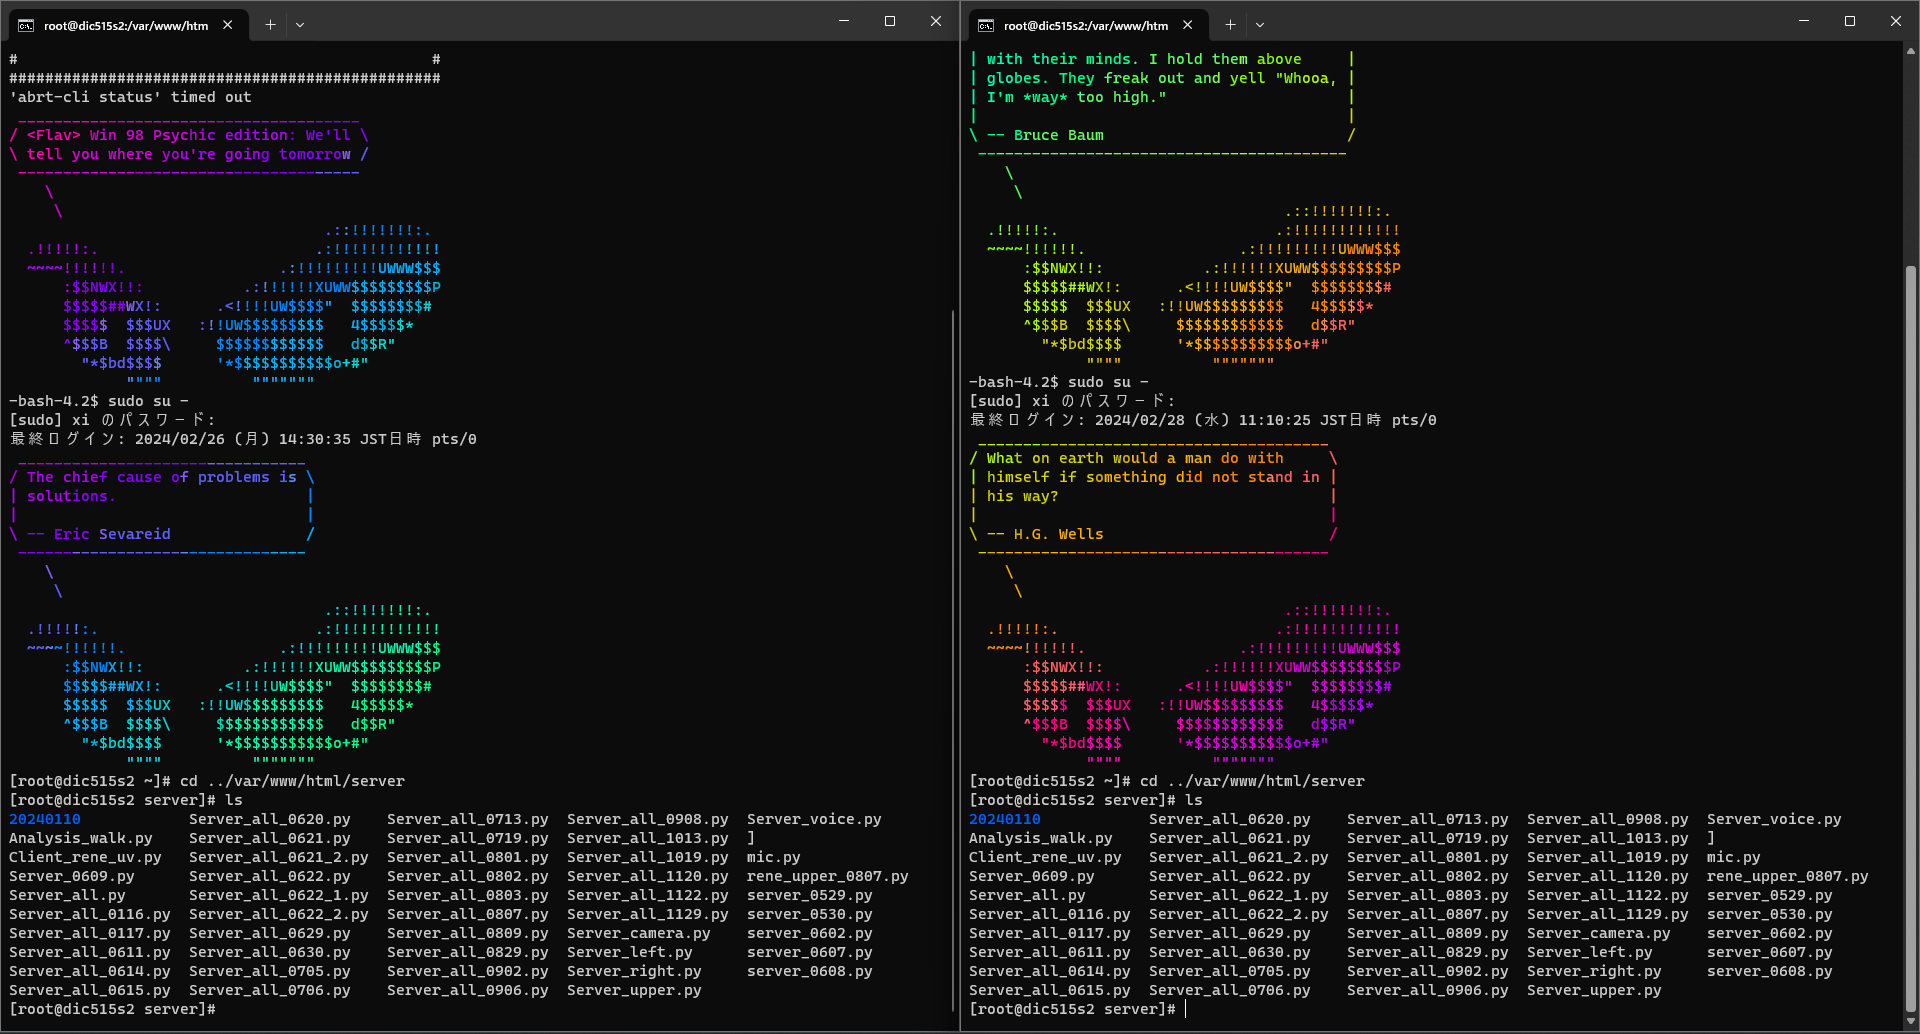
Task: Expand profile dropdown in left terminal window
Action: [300, 25]
